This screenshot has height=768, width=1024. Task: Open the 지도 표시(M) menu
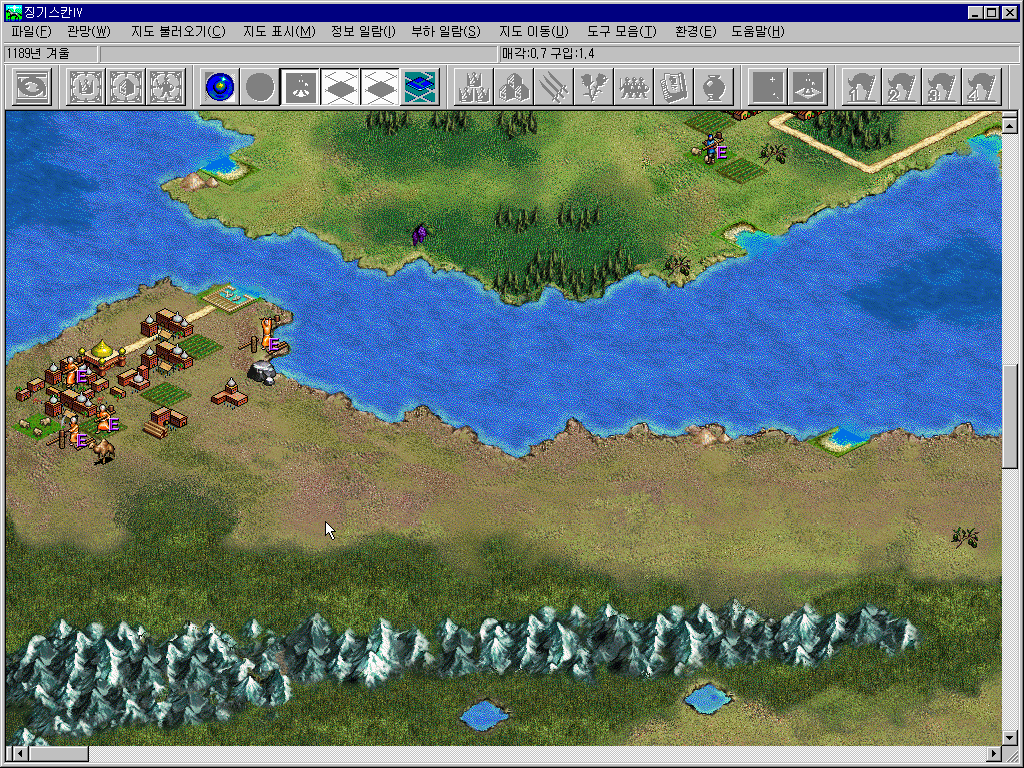[x=279, y=31]
